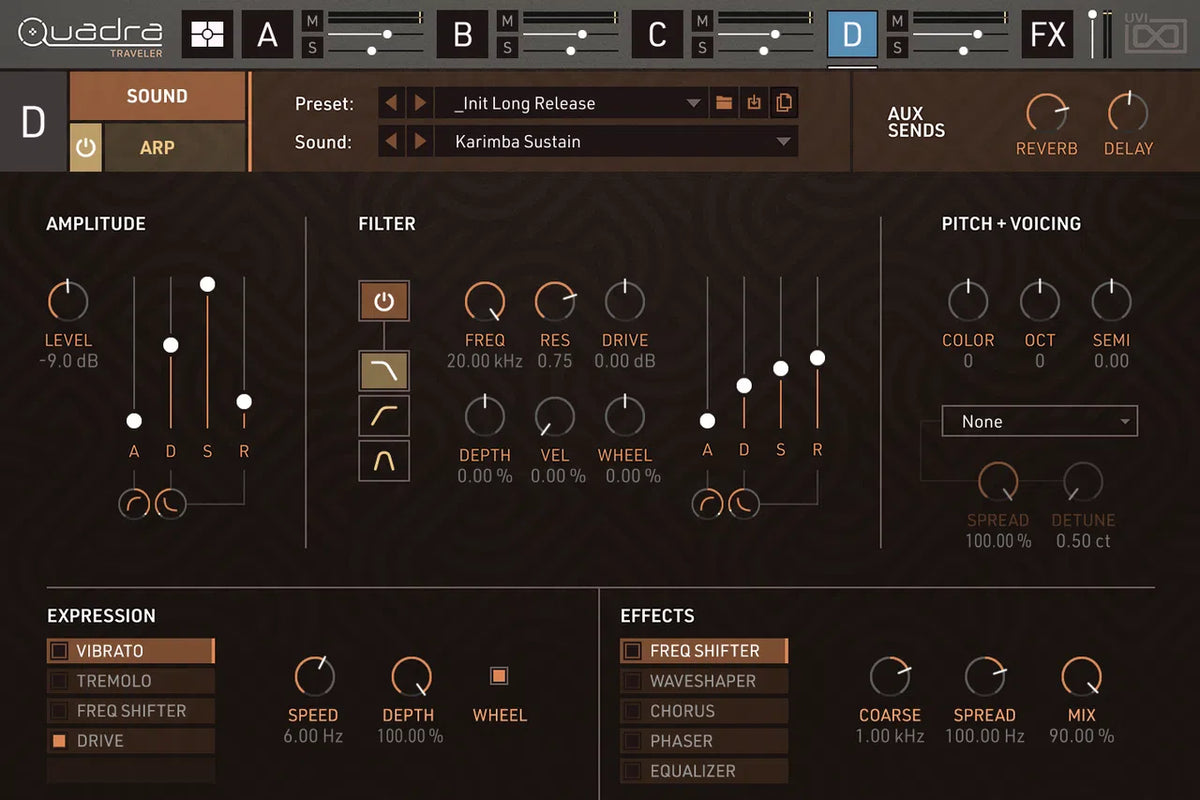
Task: Open the four-layer overview grid icon
Action: 207,35
